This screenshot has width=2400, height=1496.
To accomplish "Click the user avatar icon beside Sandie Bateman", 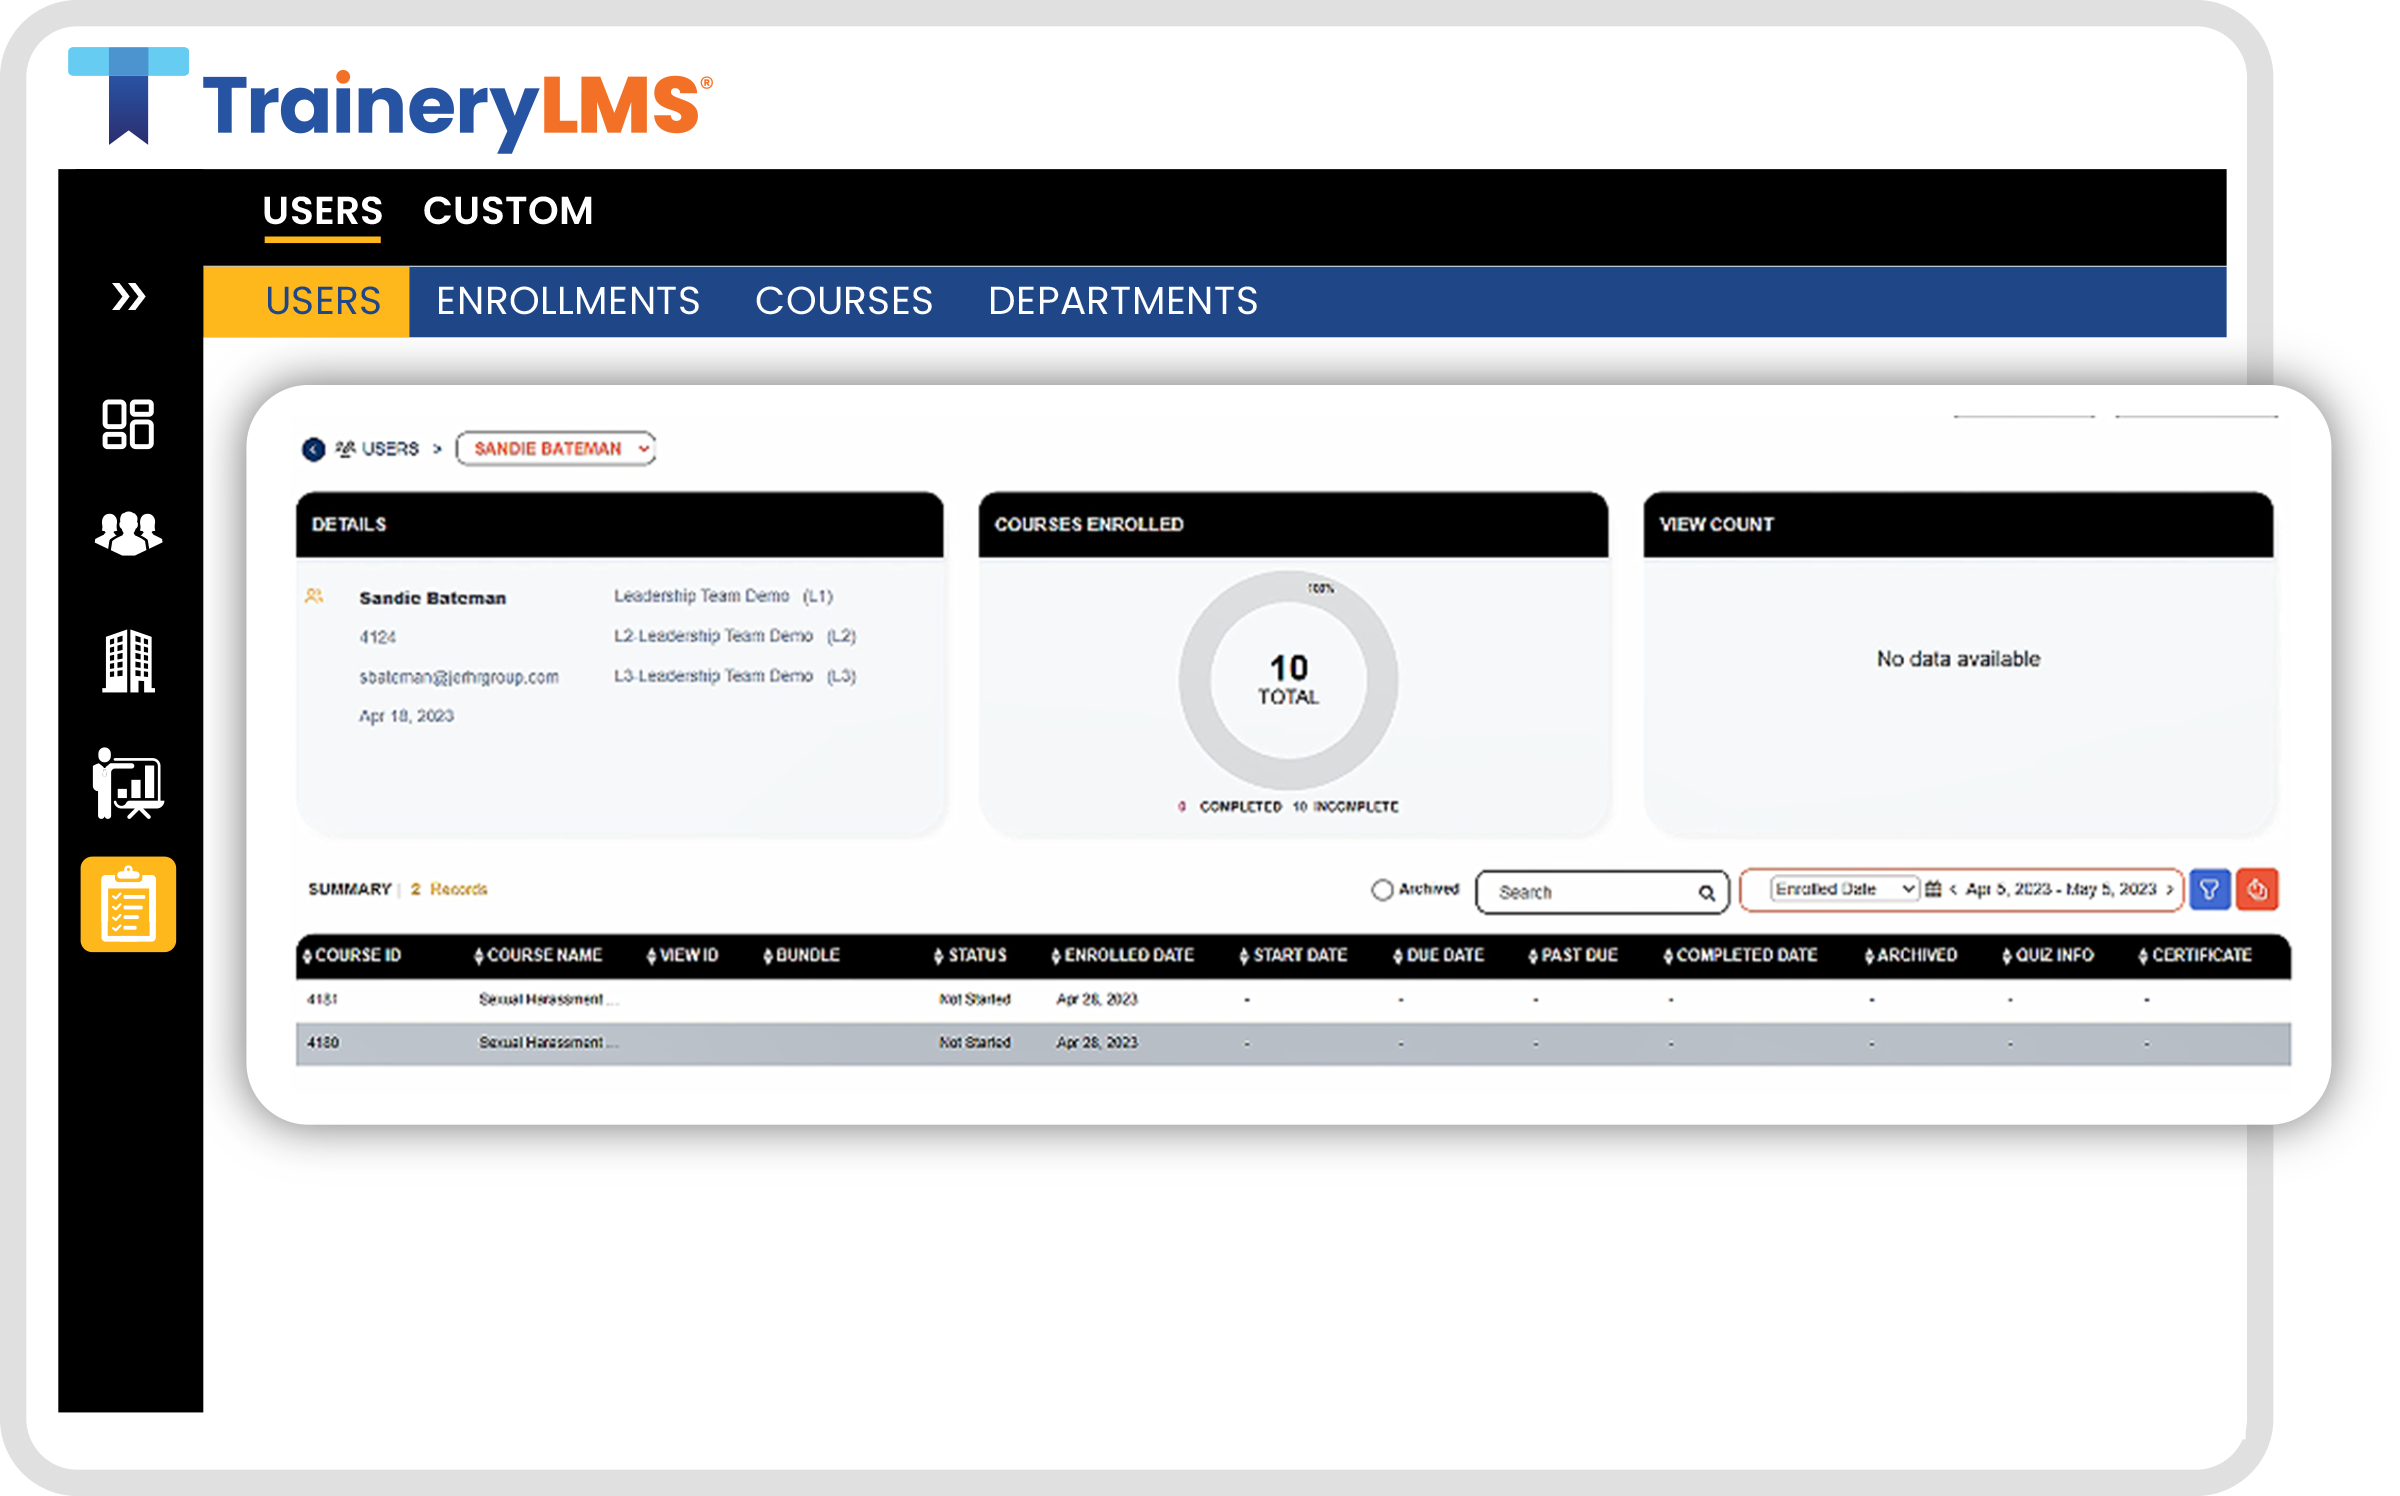I will click(314, 596).
